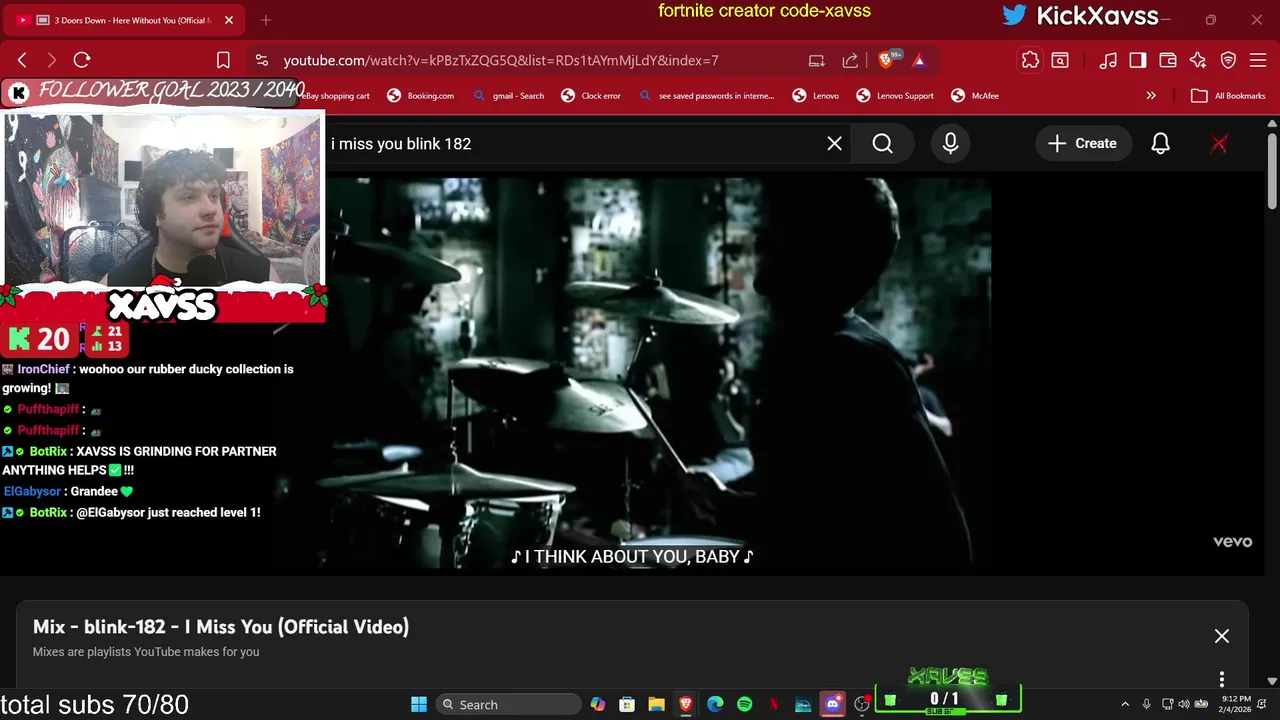
Task: Open File Explorer from taskbar
Action: pos(656,705)
